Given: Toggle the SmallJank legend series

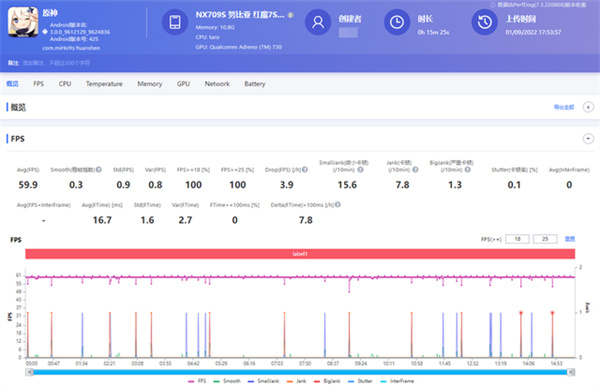Looking at the screenshot, I should 264,381.
